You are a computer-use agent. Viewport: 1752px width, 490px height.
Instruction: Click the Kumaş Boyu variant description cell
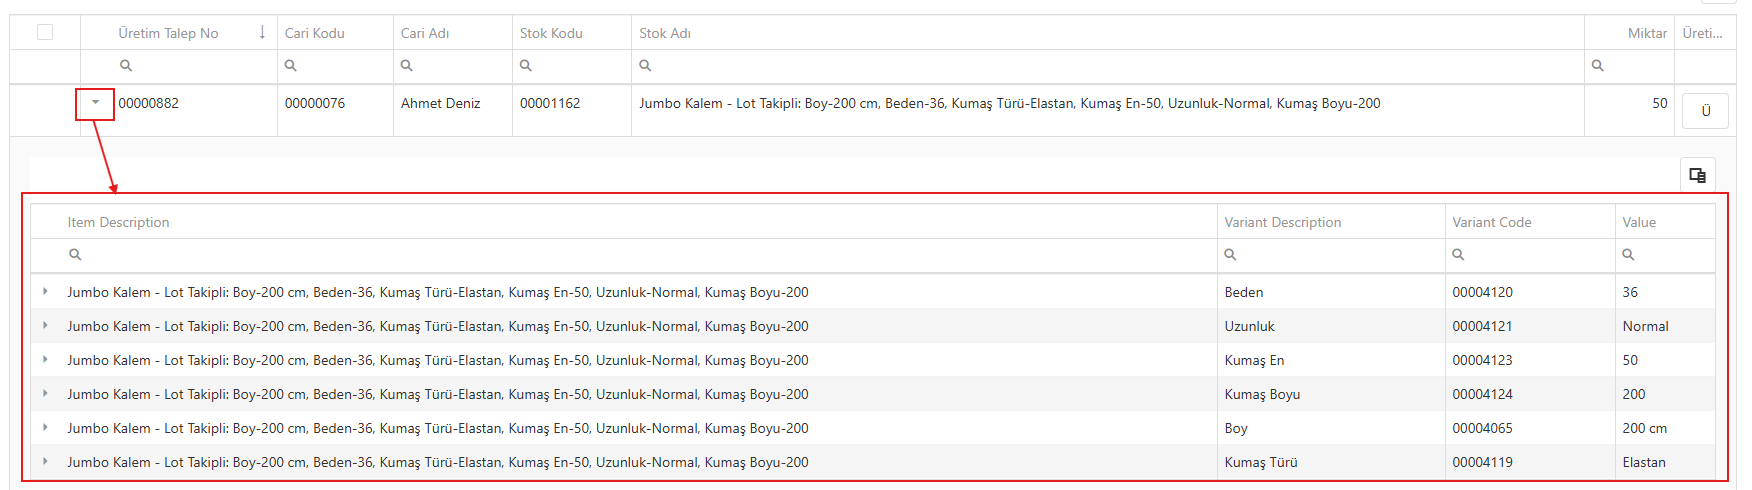(1262, 394)
